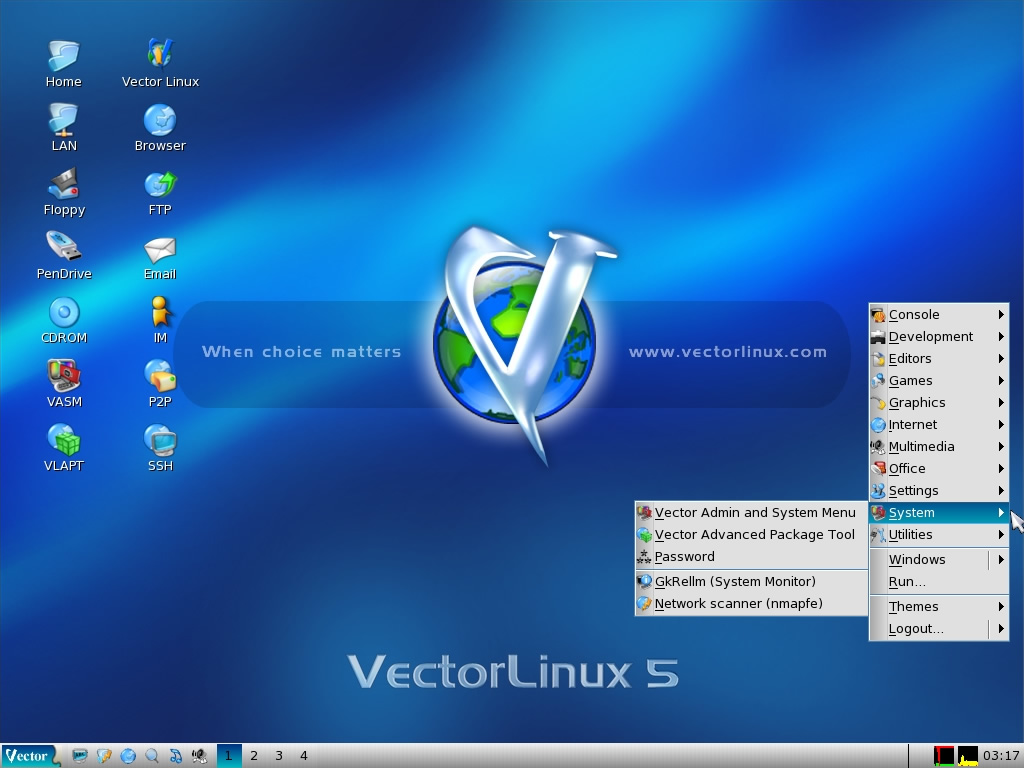Click the magnifier search icon in taskbar
Viewport: 1024px width, 768px height.
(152, 756)
